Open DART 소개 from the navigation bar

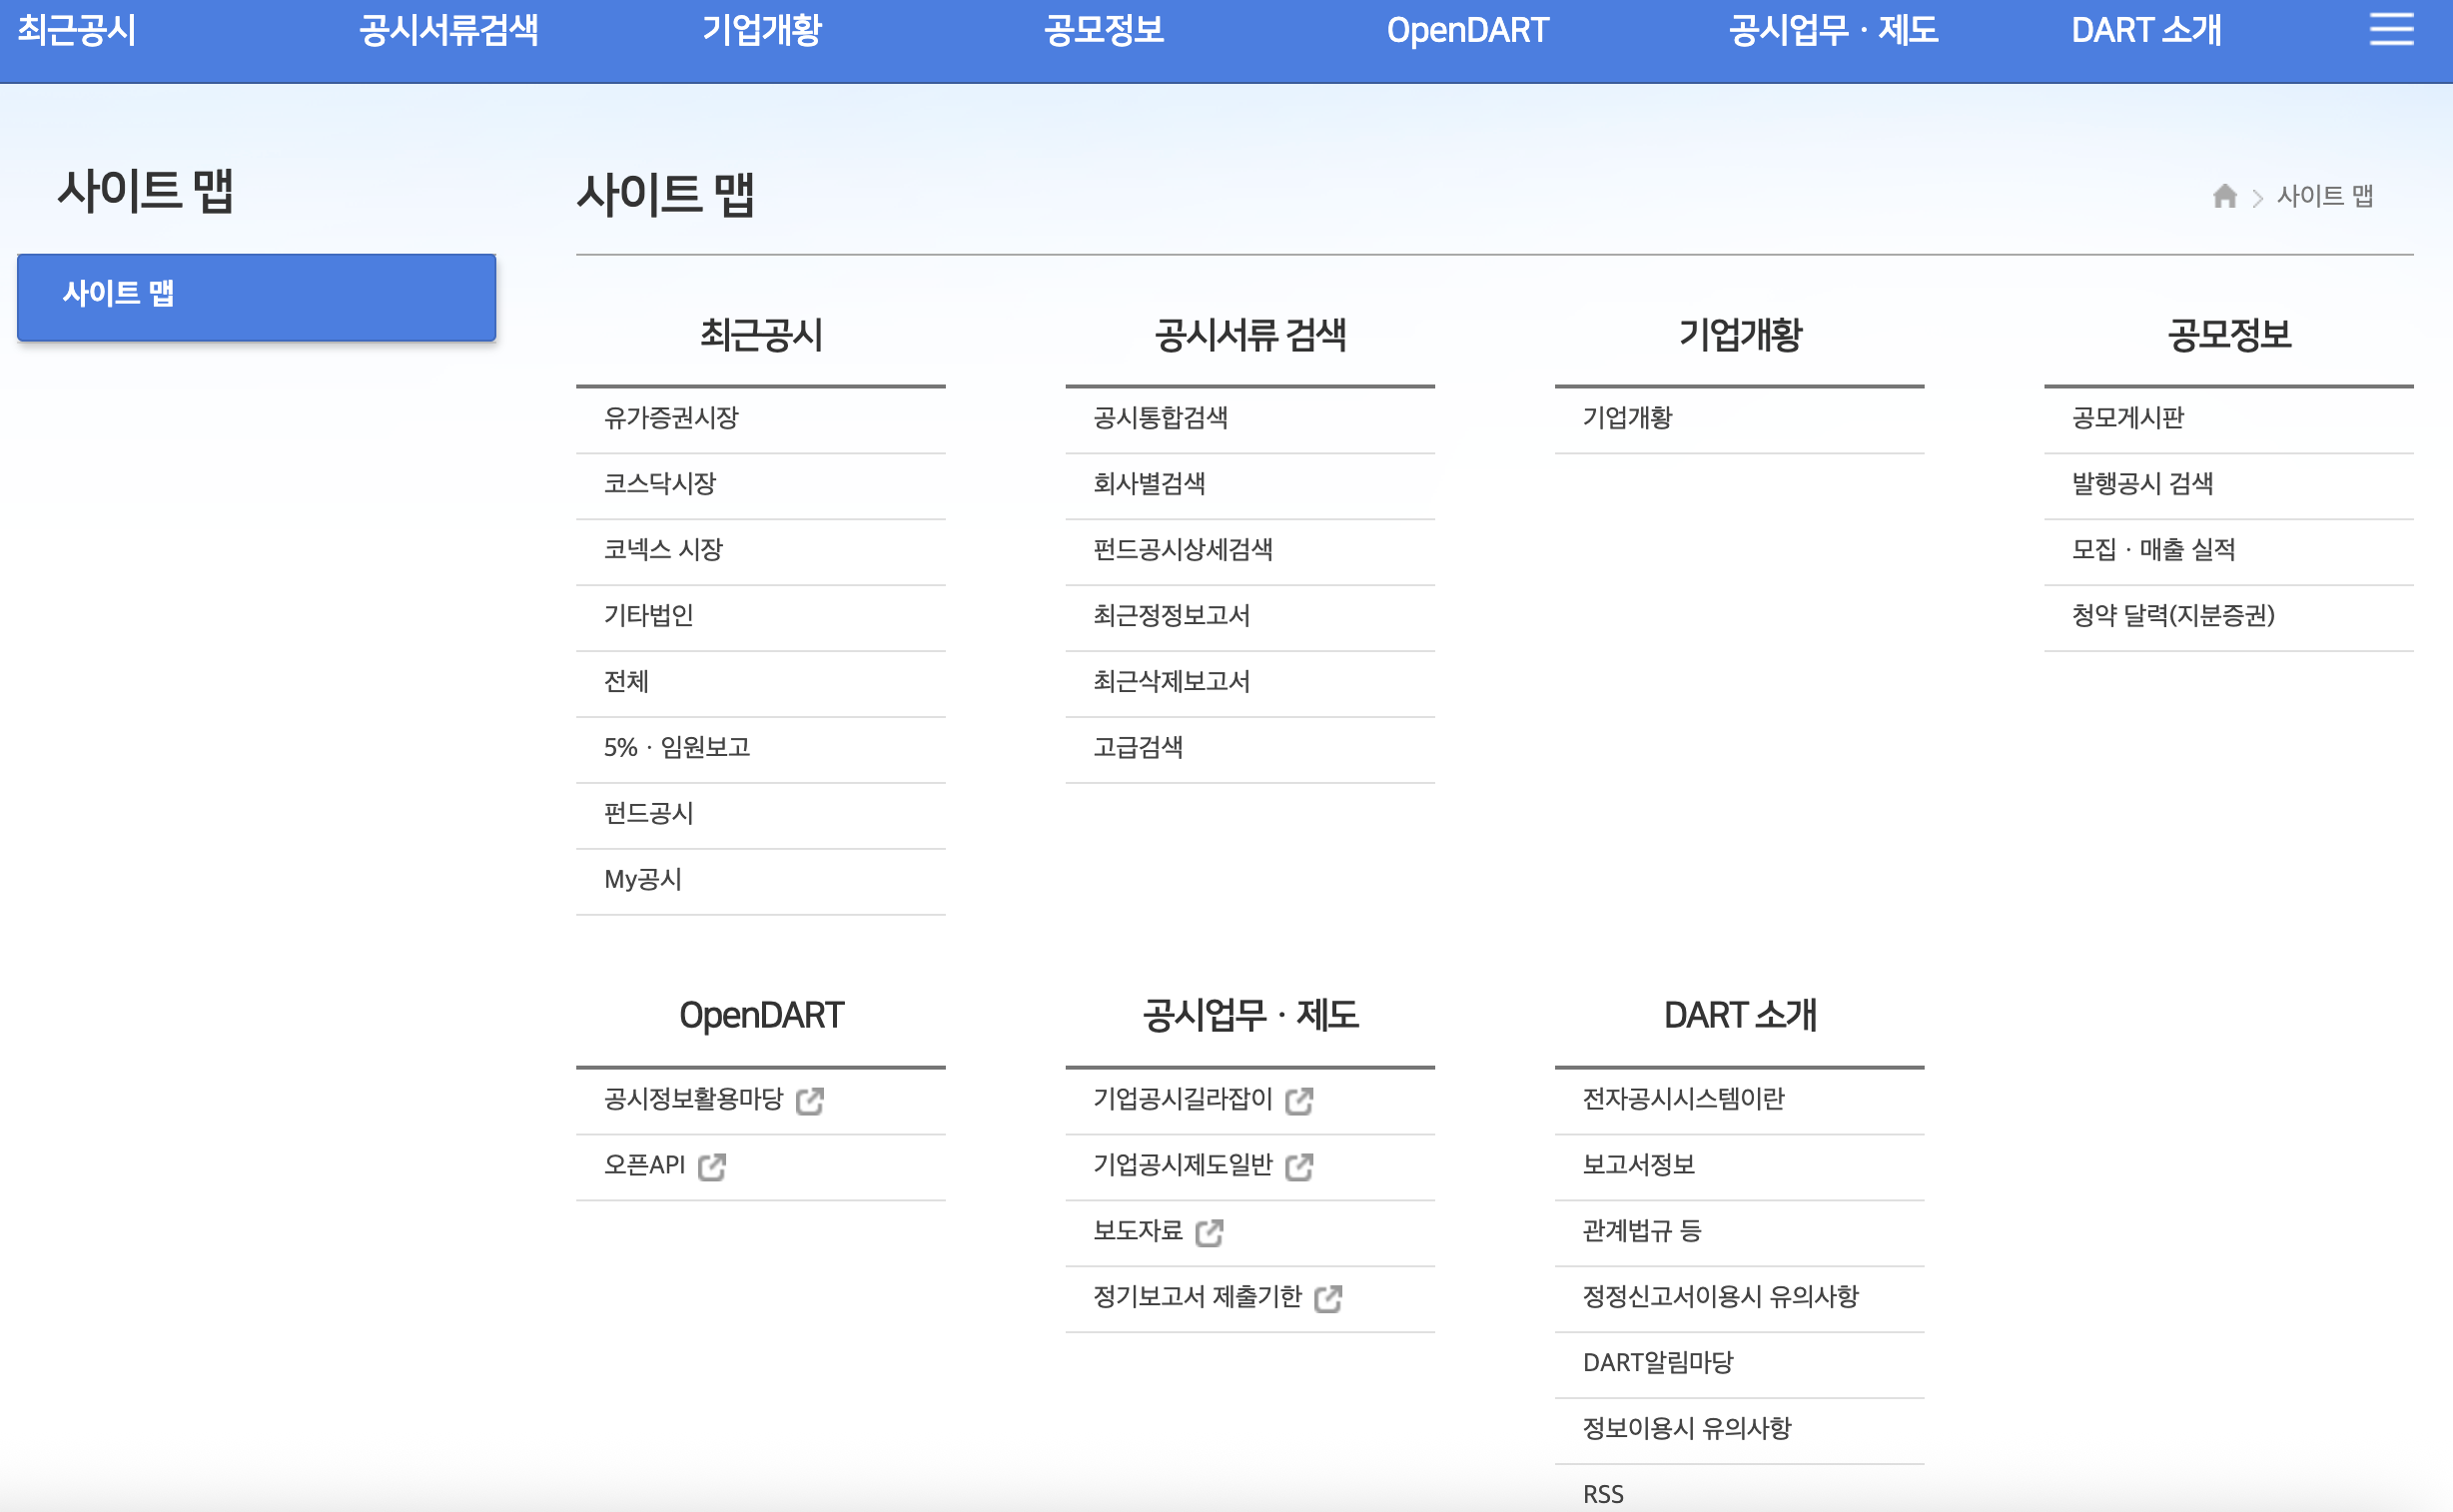(x=2146, y=30)
